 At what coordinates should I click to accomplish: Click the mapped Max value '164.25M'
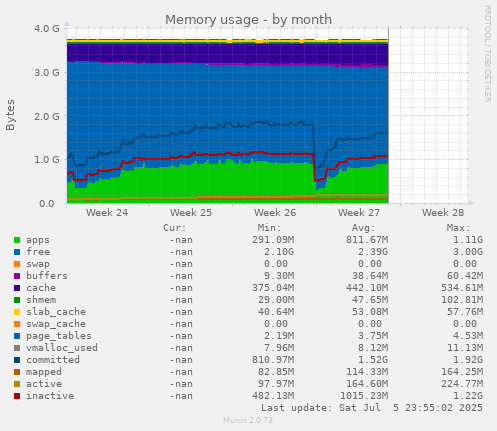(462, 372)
